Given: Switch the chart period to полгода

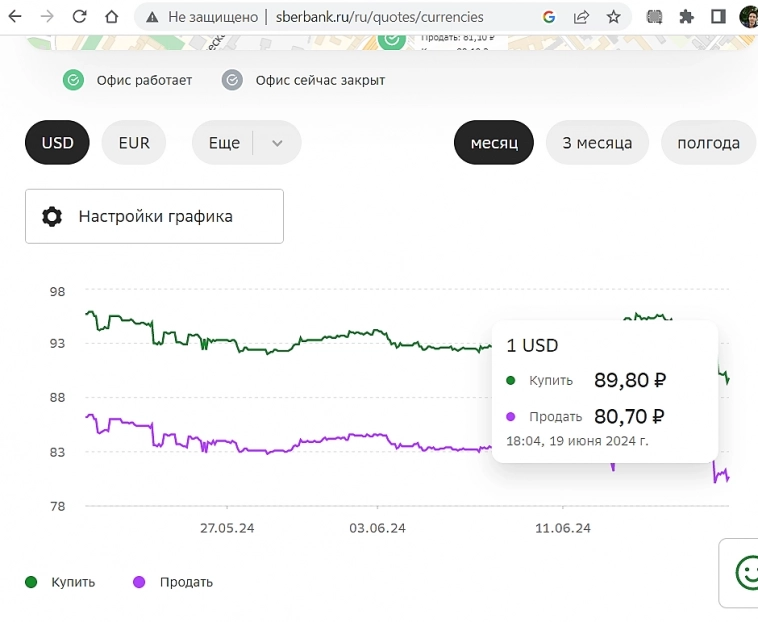Looking at the screenshot, I should pos(708,143).
